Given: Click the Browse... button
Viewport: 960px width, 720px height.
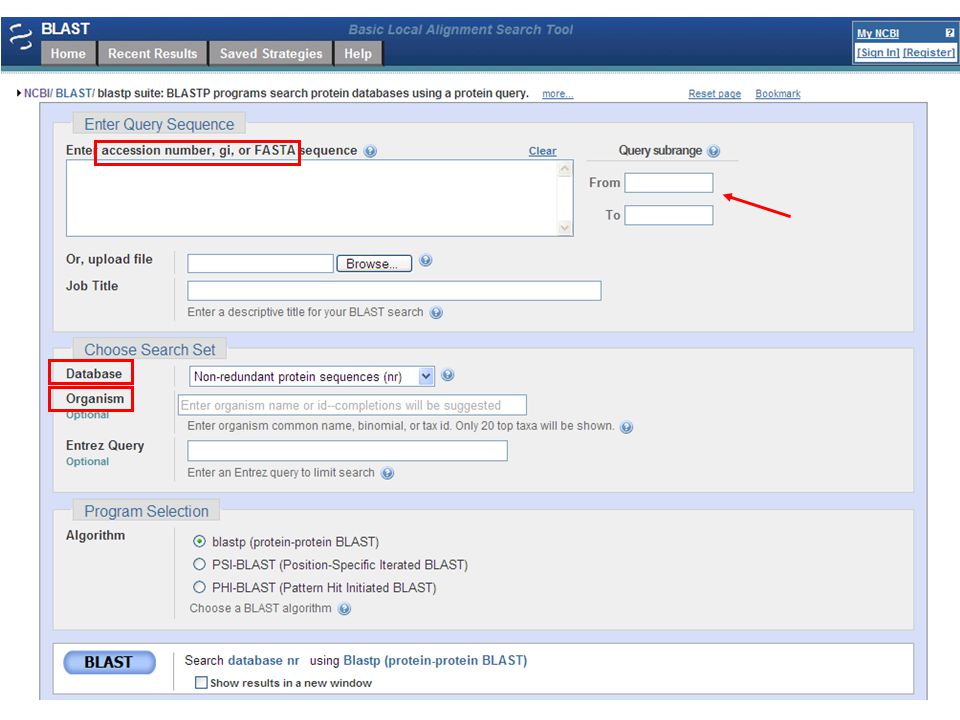Looking at the screenshot, I should (374, 264).
